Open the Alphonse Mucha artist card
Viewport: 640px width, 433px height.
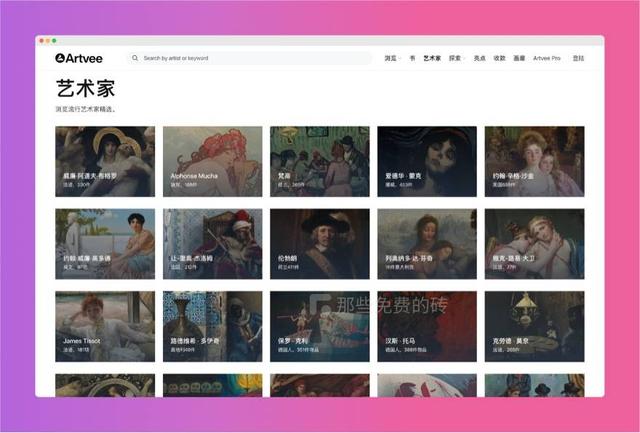[213, 162]
